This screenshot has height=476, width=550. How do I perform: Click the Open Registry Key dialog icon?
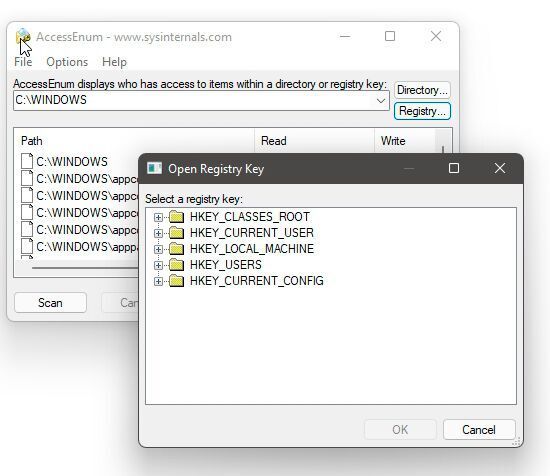(x=154, y=168)
